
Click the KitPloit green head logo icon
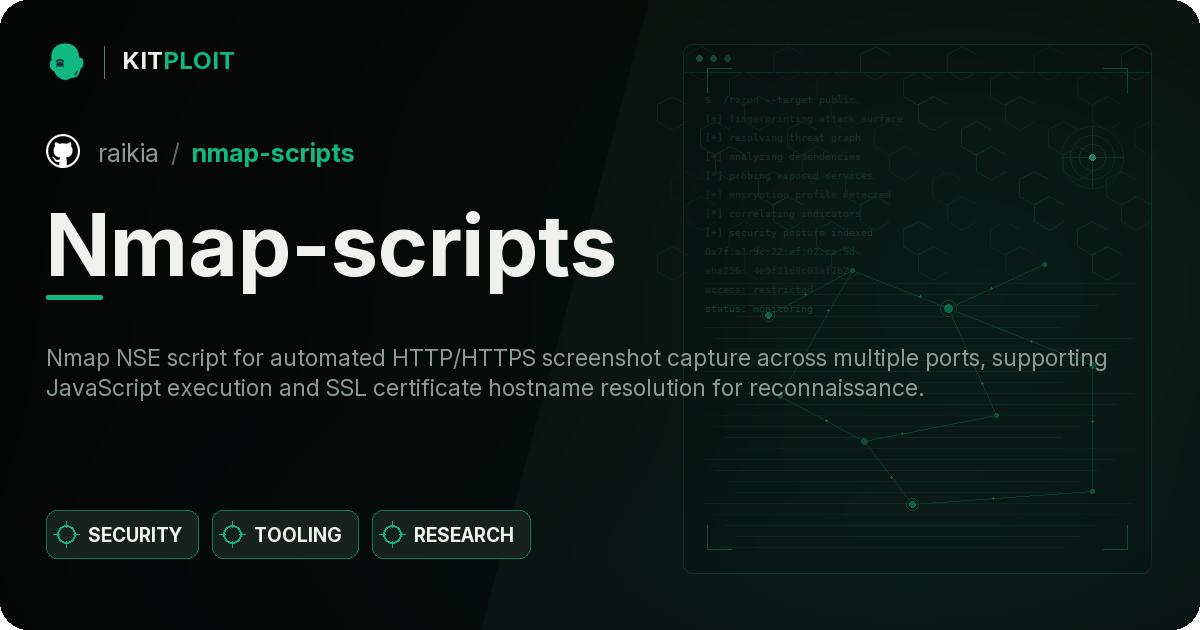point(66,61)
